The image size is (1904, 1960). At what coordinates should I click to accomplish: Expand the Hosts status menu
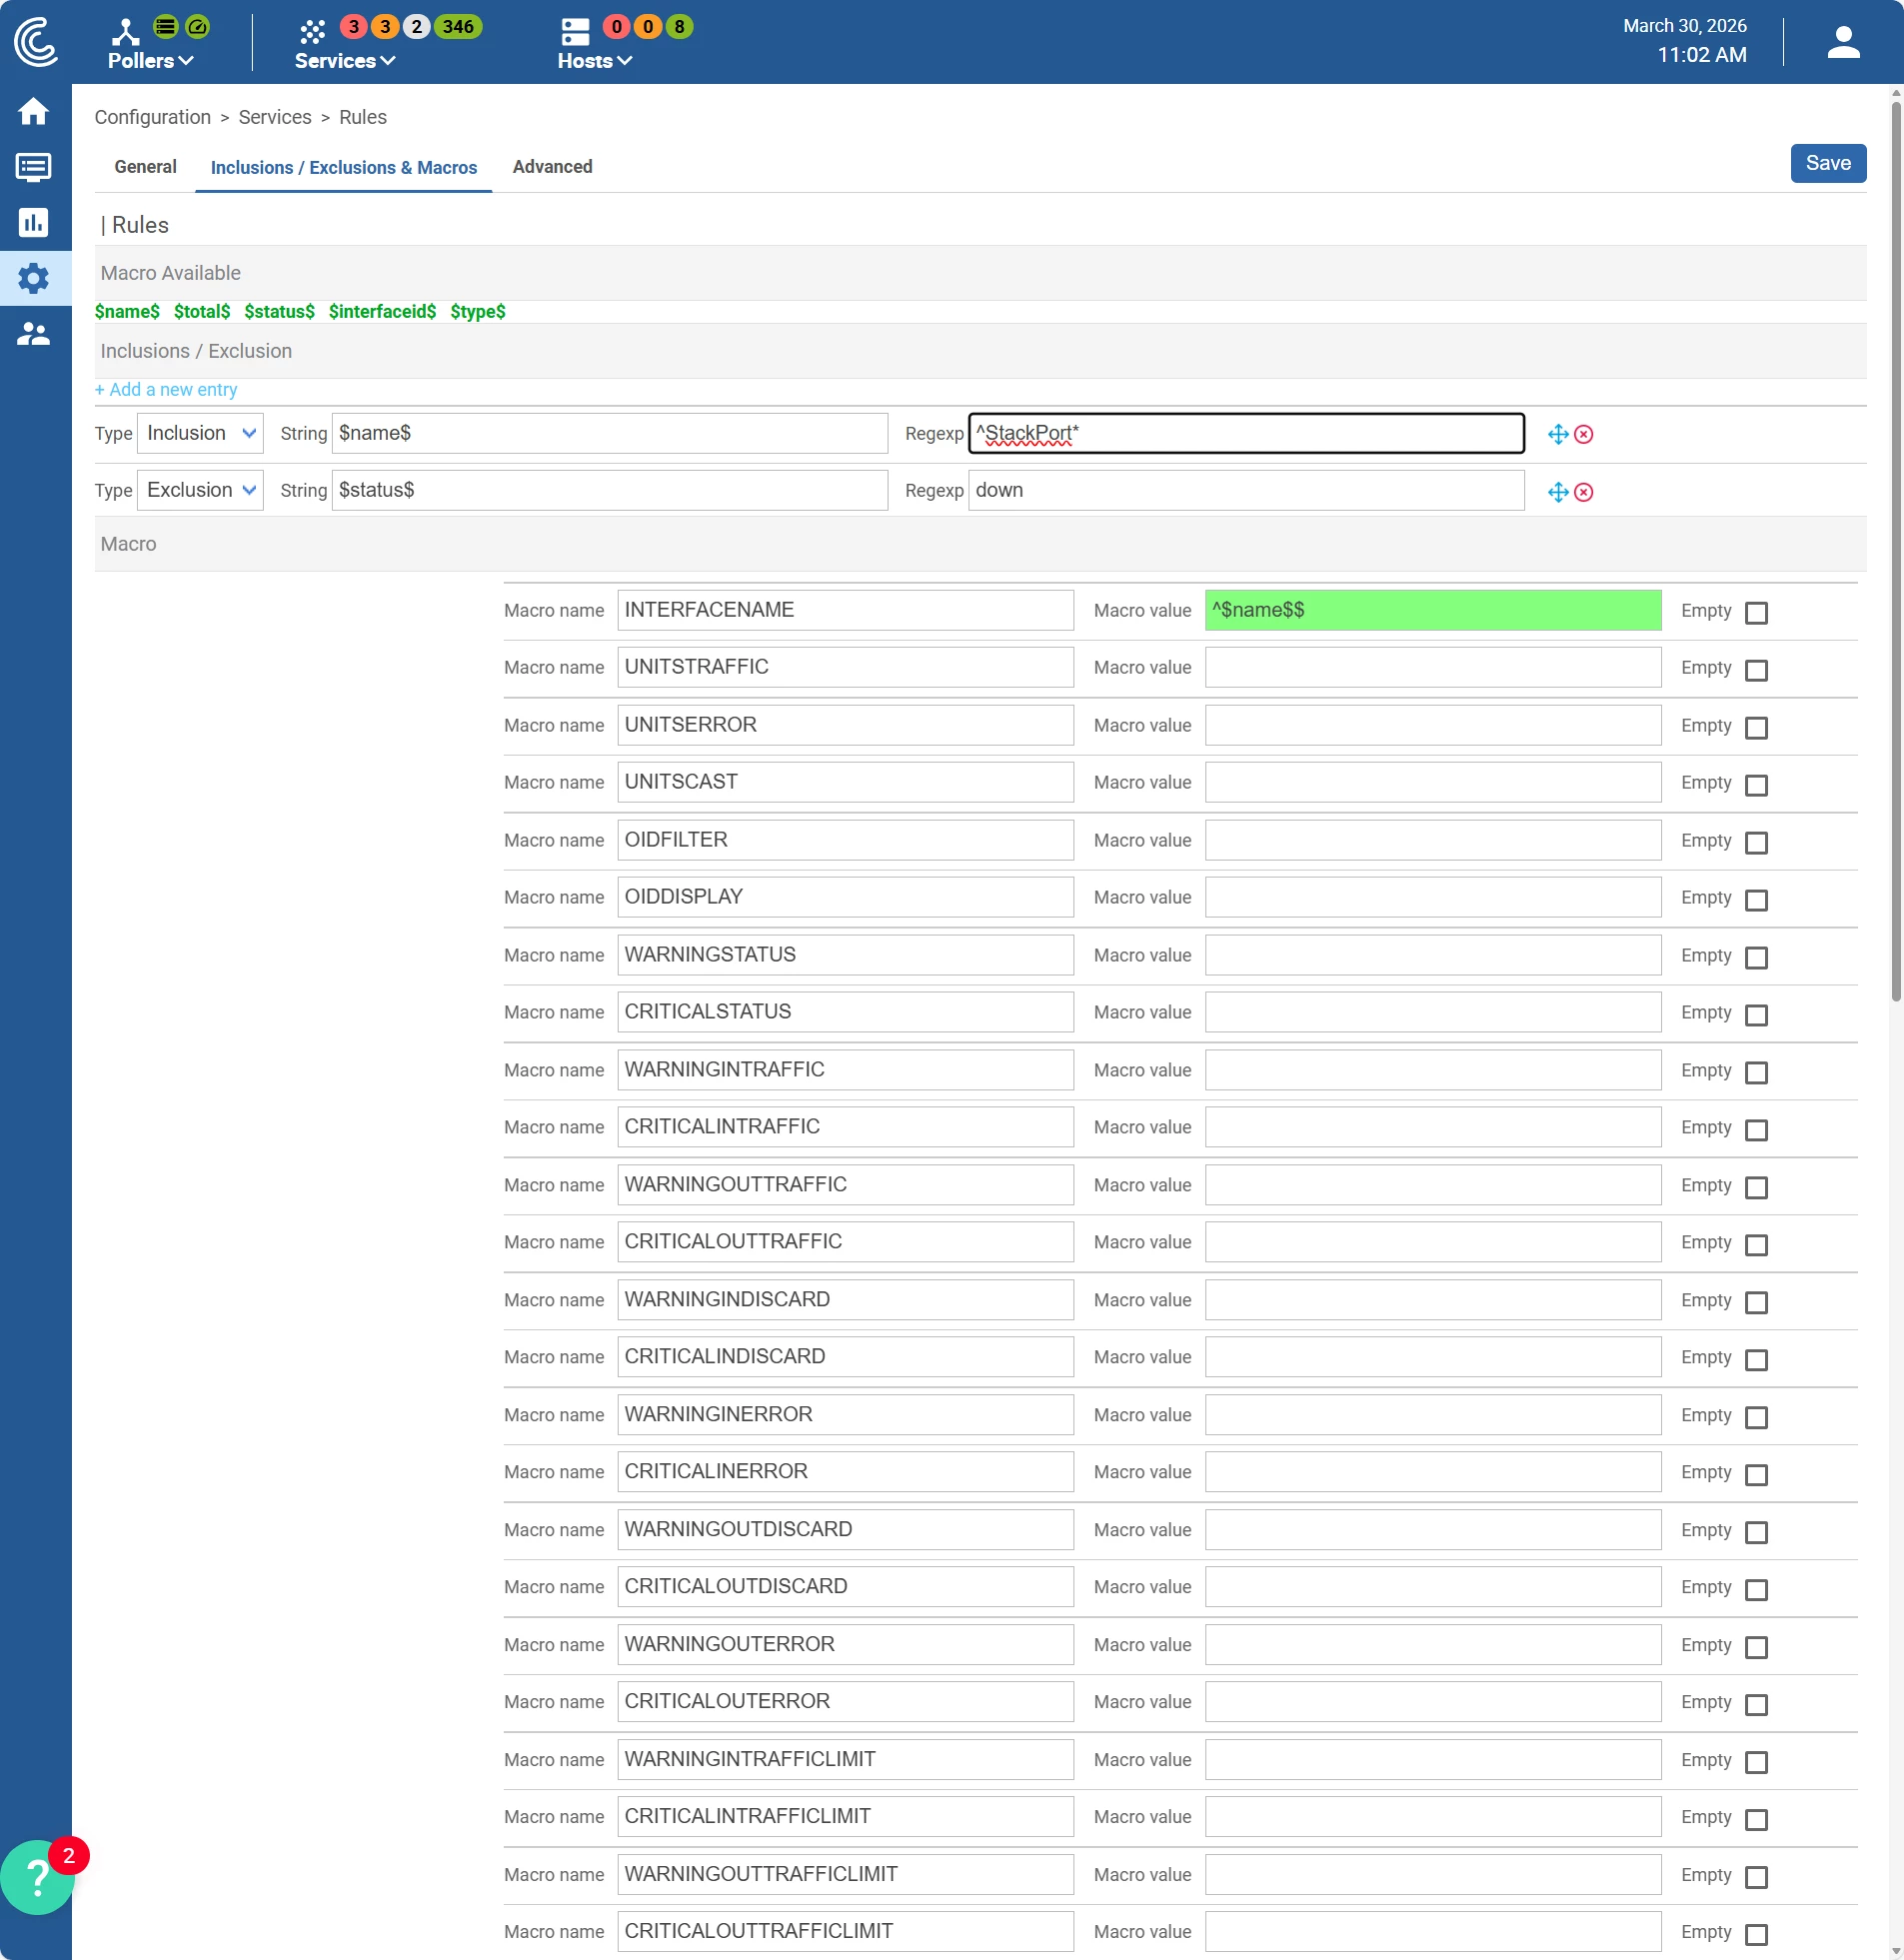(595, 61)
